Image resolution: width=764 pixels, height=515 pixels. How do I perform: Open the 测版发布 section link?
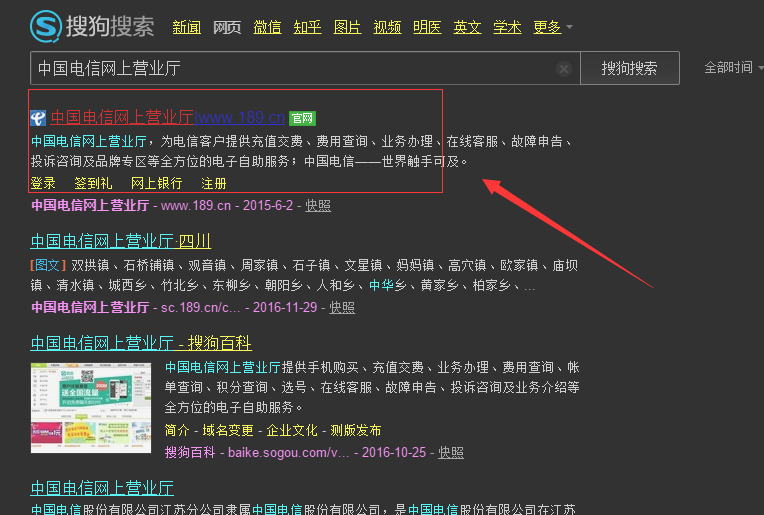tap(356, 430)
